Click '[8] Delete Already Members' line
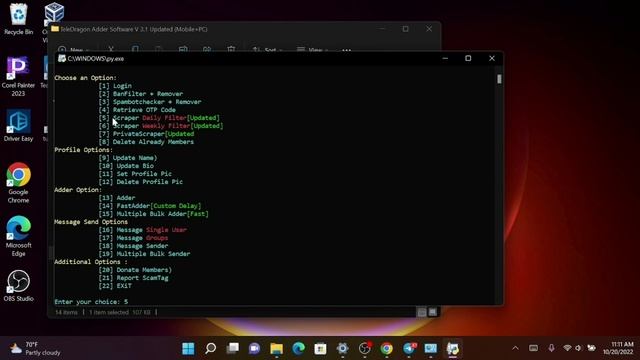 tap(146, 142)
